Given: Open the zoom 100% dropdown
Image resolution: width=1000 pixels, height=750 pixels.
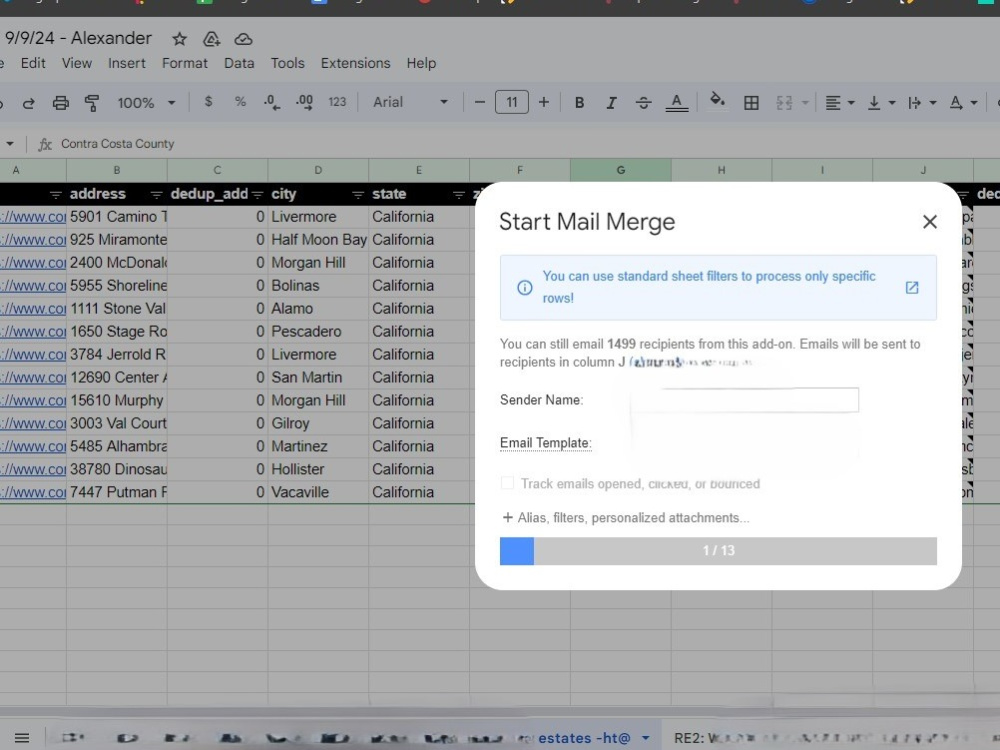Looking at the screenshot, I should [x=146, y=103].
